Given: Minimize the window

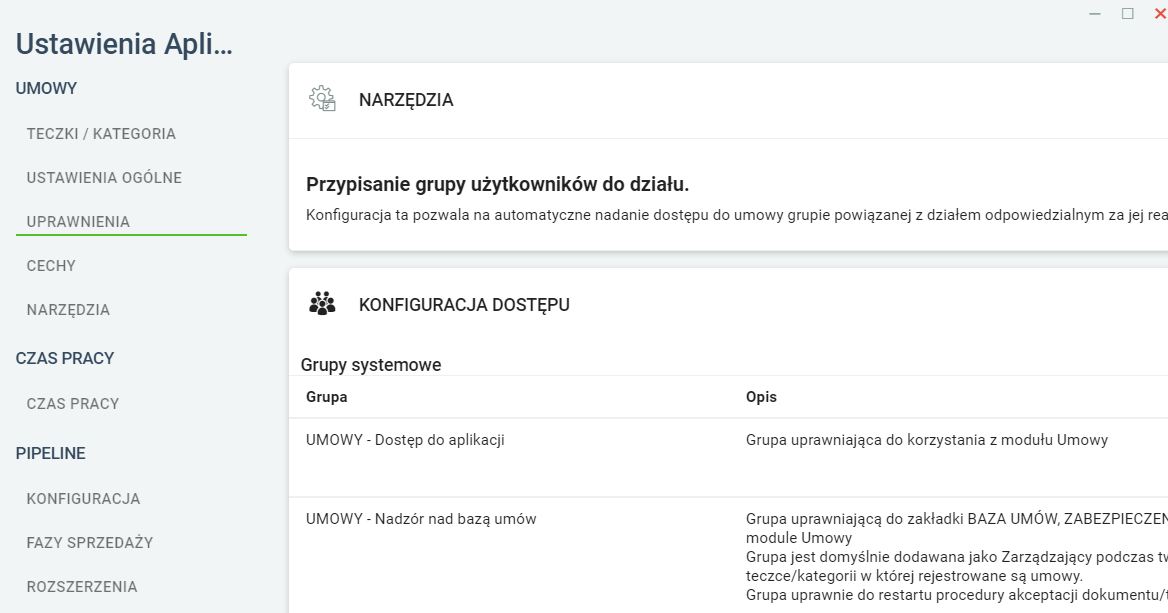Looking at the screenshot, I should 1095,13.
